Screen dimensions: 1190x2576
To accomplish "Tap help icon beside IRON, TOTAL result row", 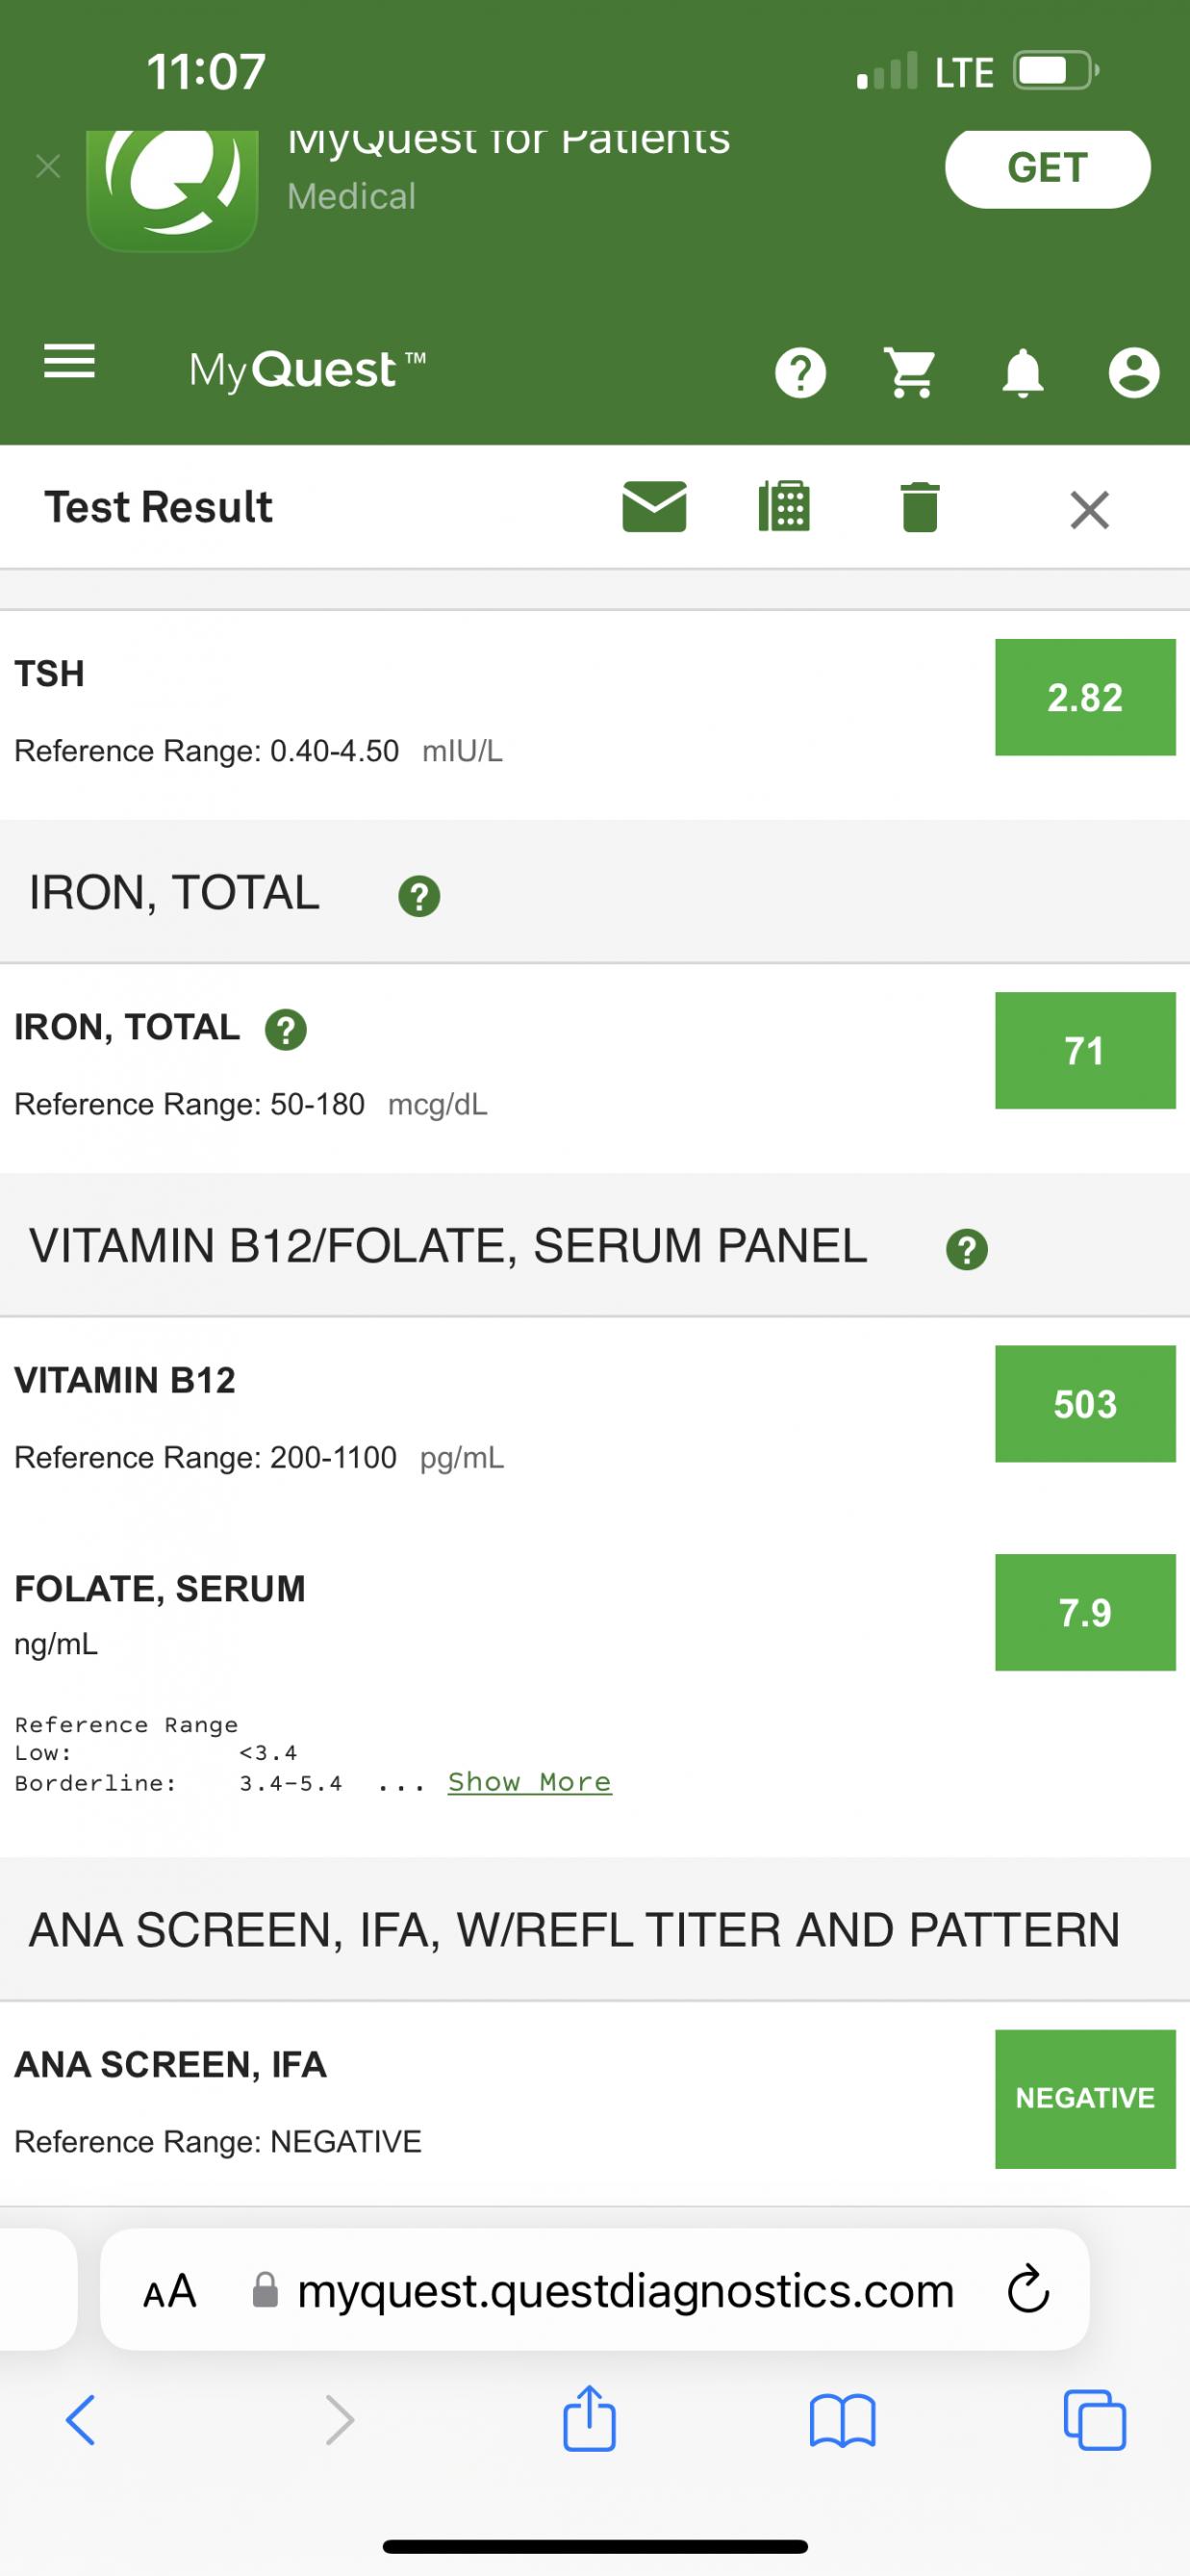I will tap(286, 1029).
